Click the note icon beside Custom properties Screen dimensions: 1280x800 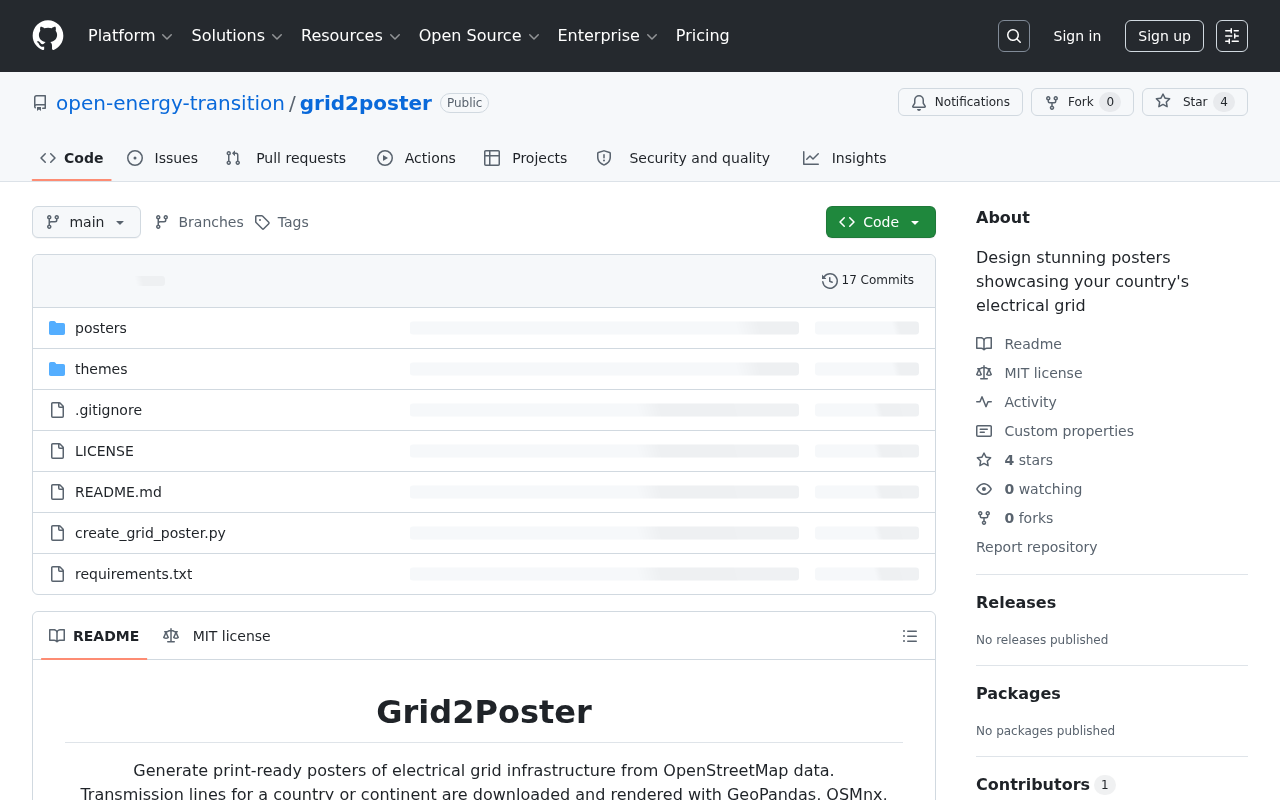pos(984,431)
